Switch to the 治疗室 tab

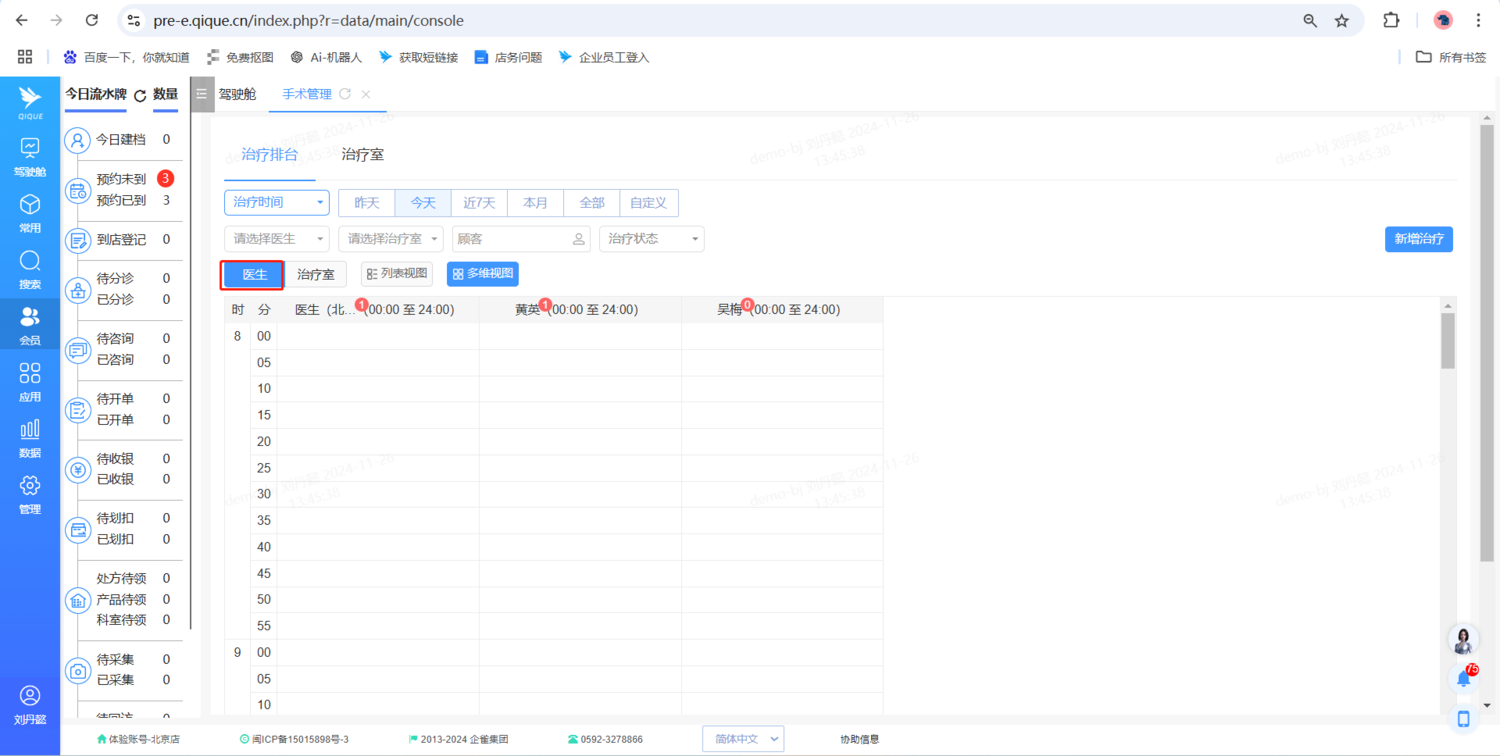tap(362, 155)
